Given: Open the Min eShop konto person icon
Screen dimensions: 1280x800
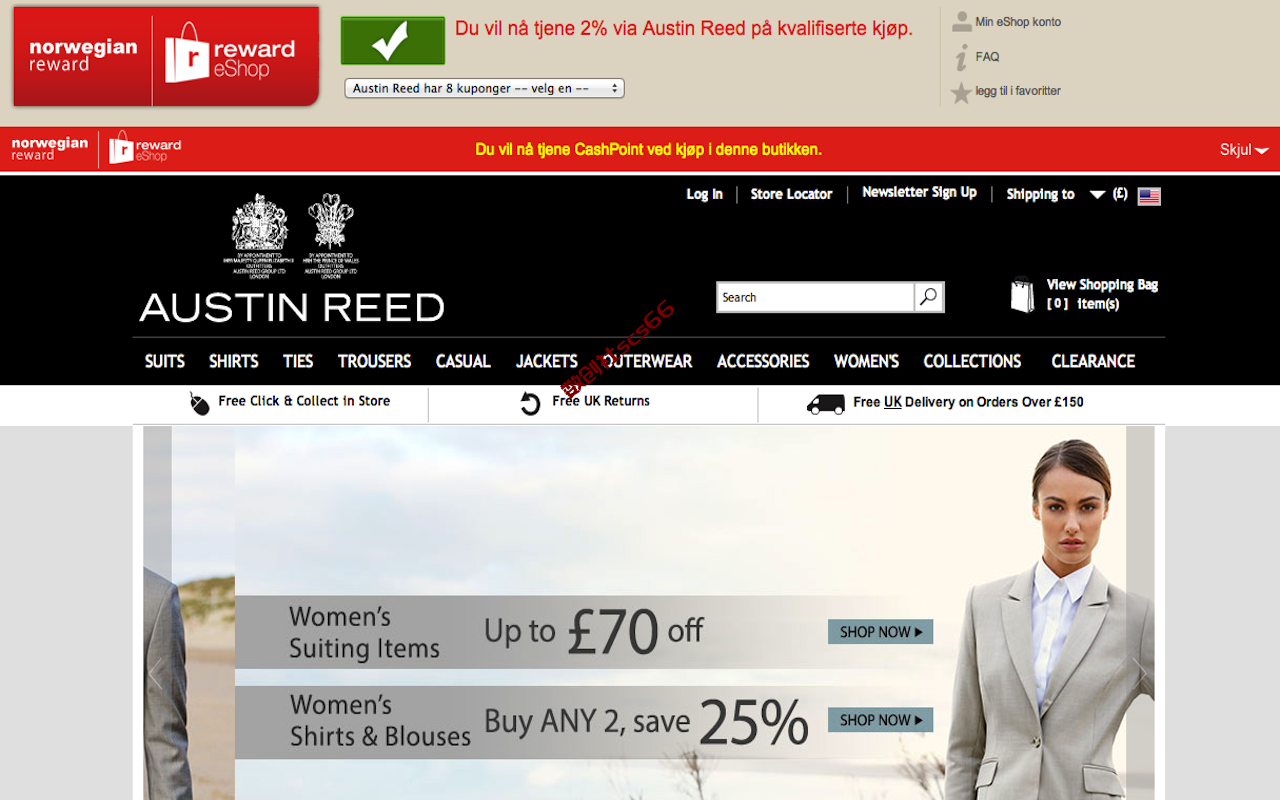Looking at the screenshot, I should (962, 22).
